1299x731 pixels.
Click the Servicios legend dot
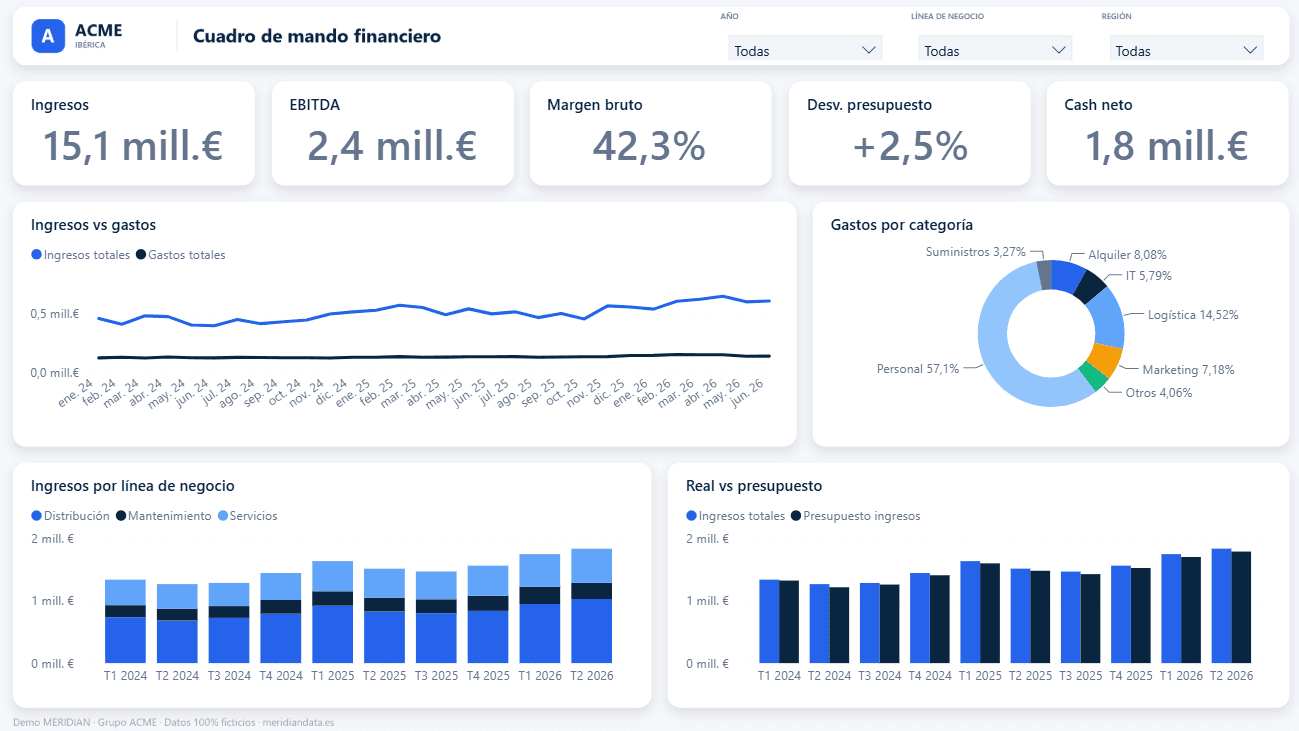pos(223,516)
